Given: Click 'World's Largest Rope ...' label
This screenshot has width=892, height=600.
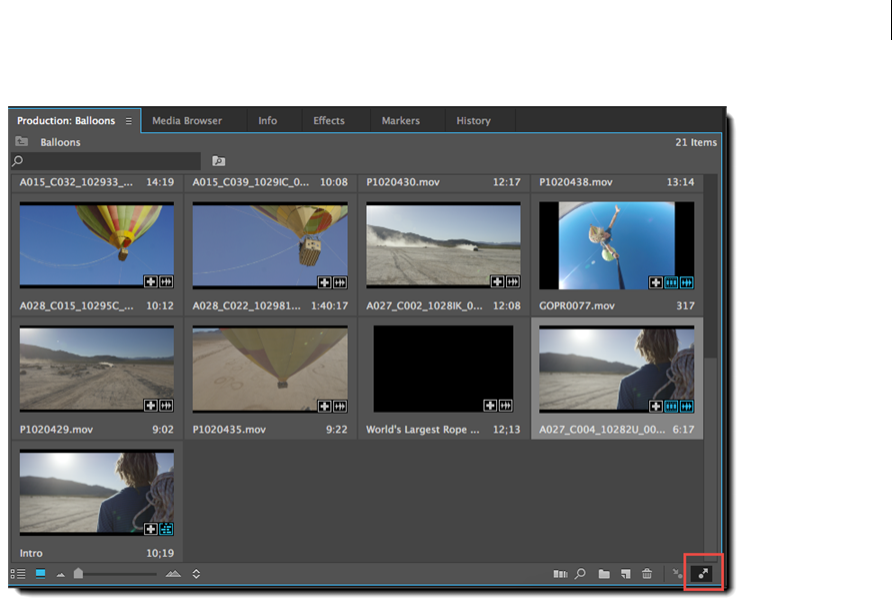Looking at the screenshot, I should [423, 429].
